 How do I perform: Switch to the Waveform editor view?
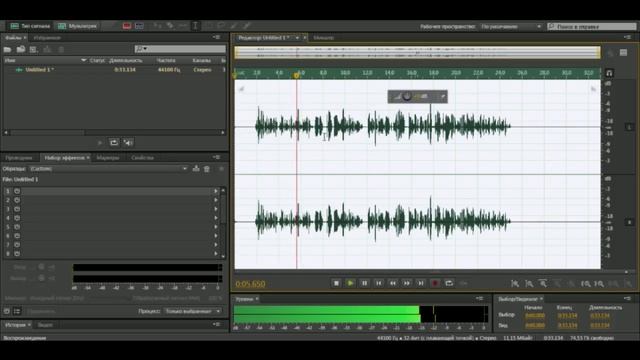click(x=31, y=26)
